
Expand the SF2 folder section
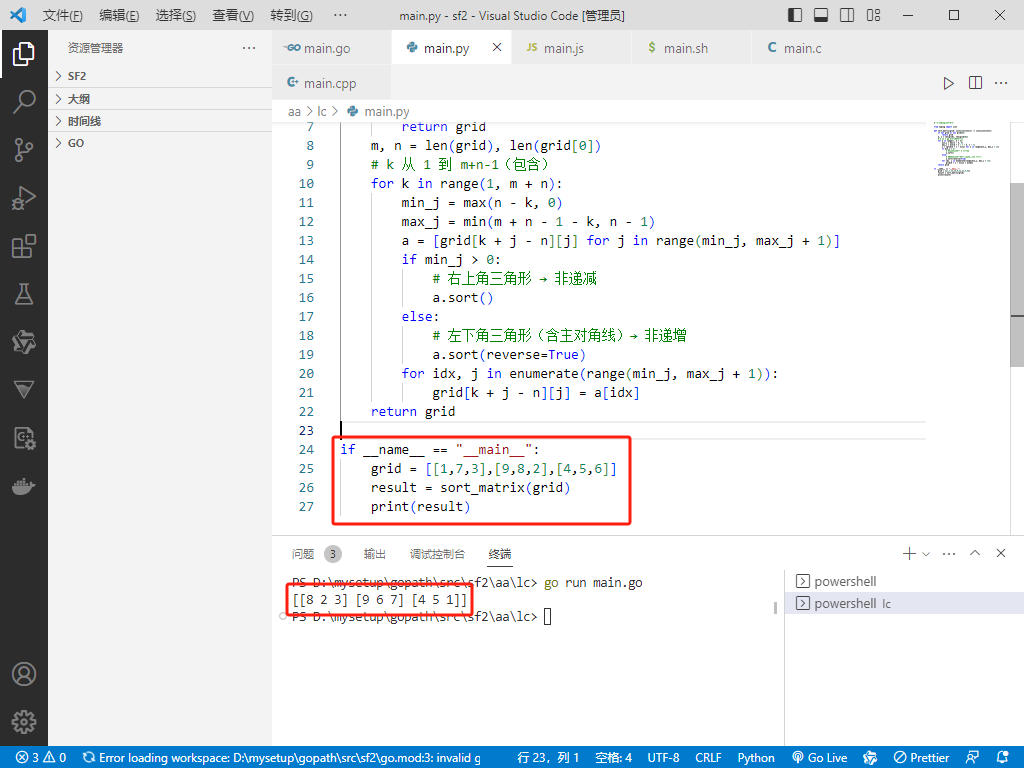[x=160, y=76]
